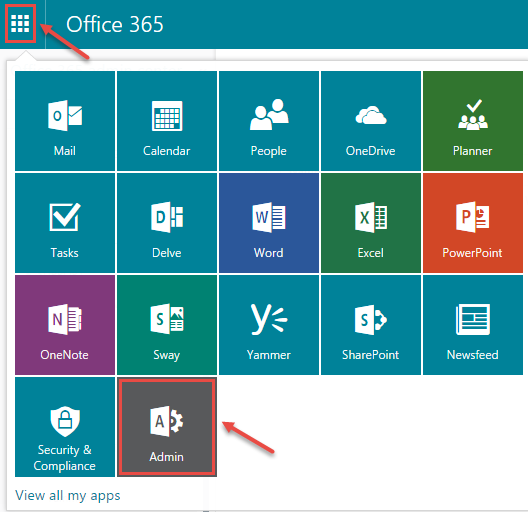
Task: Open Security & Compliance tile
Action: click(x=65, y=427)
